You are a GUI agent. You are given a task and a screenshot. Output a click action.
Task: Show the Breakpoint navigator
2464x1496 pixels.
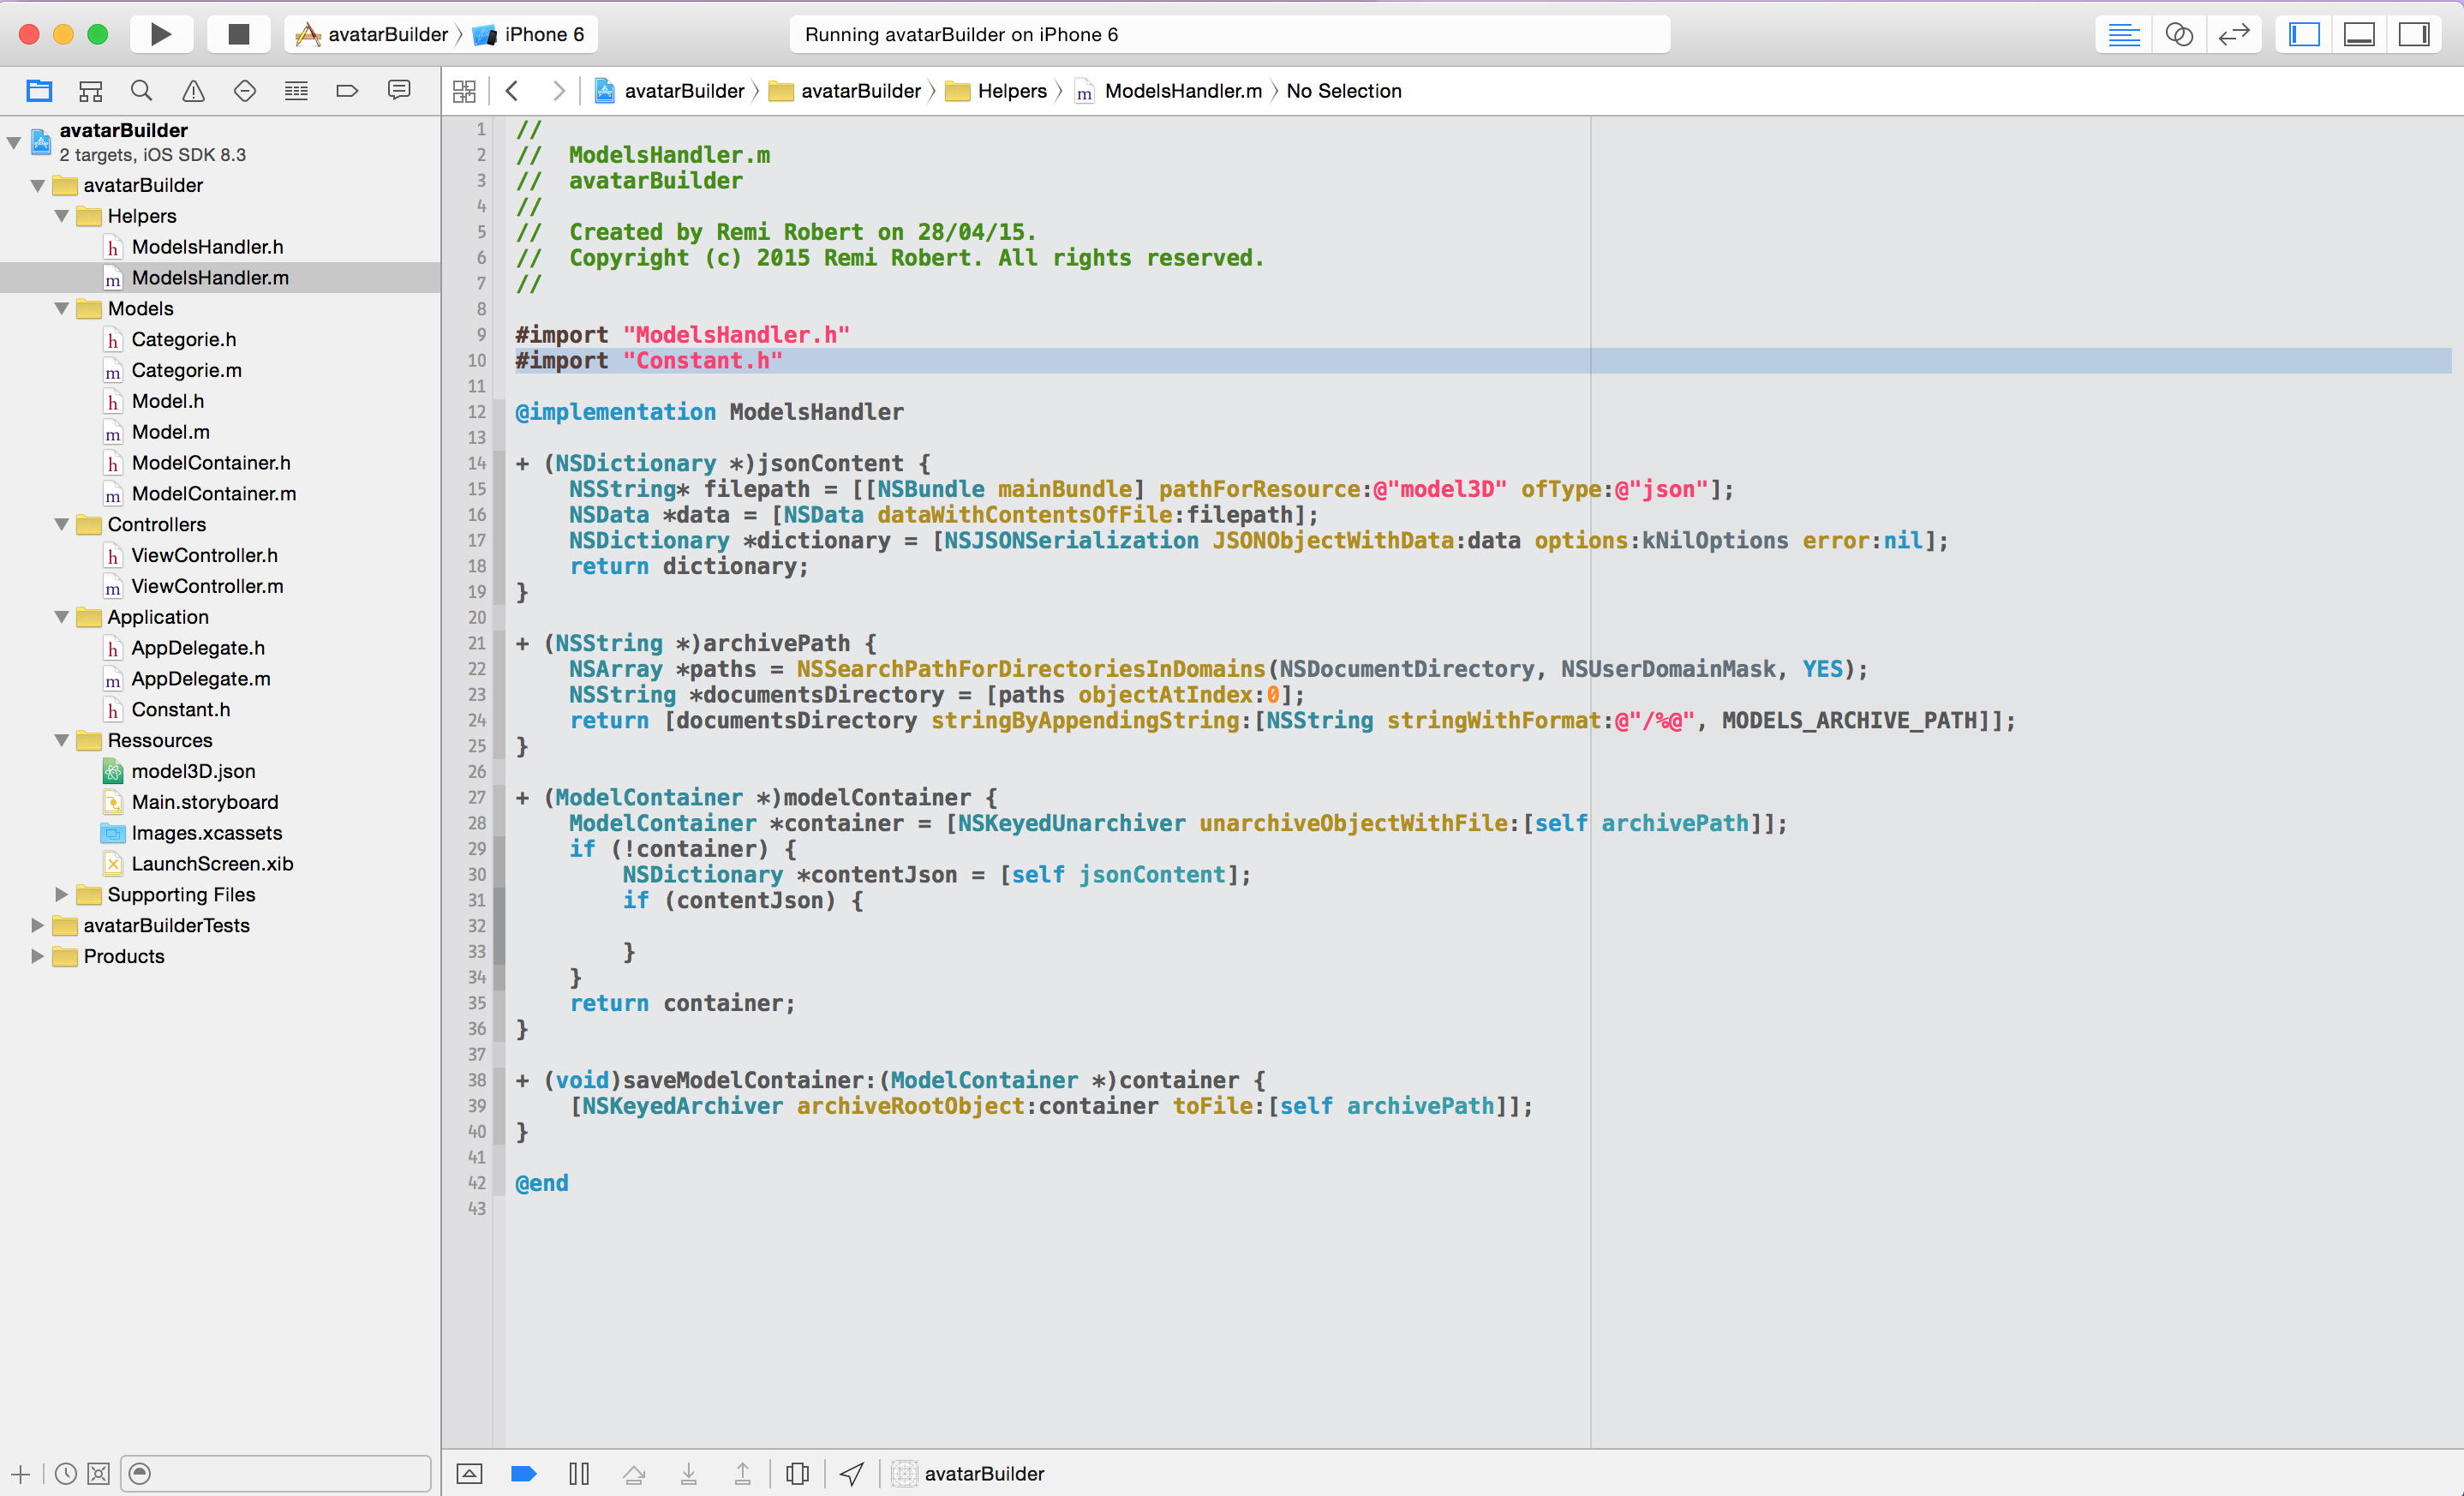347,91
